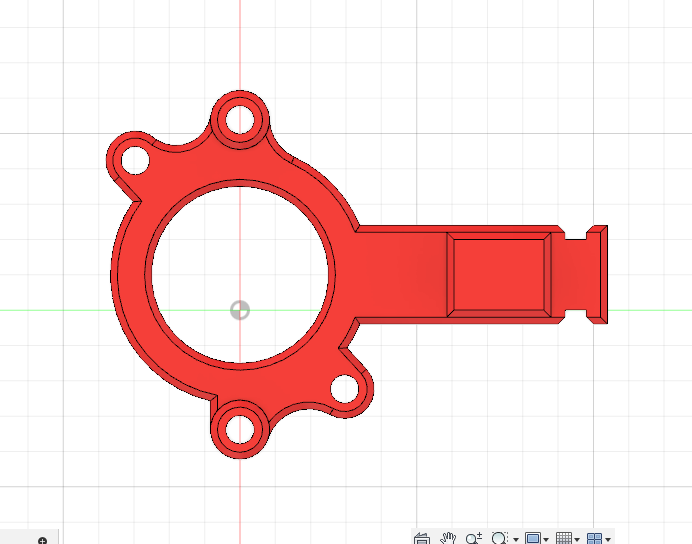Click the Look At camera icon
The height and width of the screenshot is (544, 692).
pos(421,538)
